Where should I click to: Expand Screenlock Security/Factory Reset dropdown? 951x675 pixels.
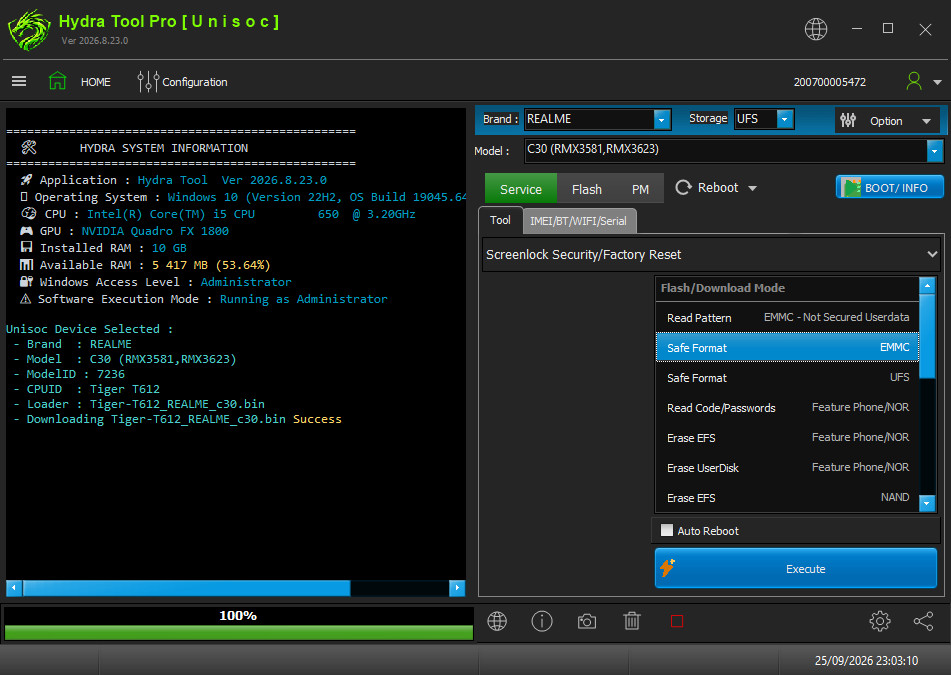coord(932,255)
